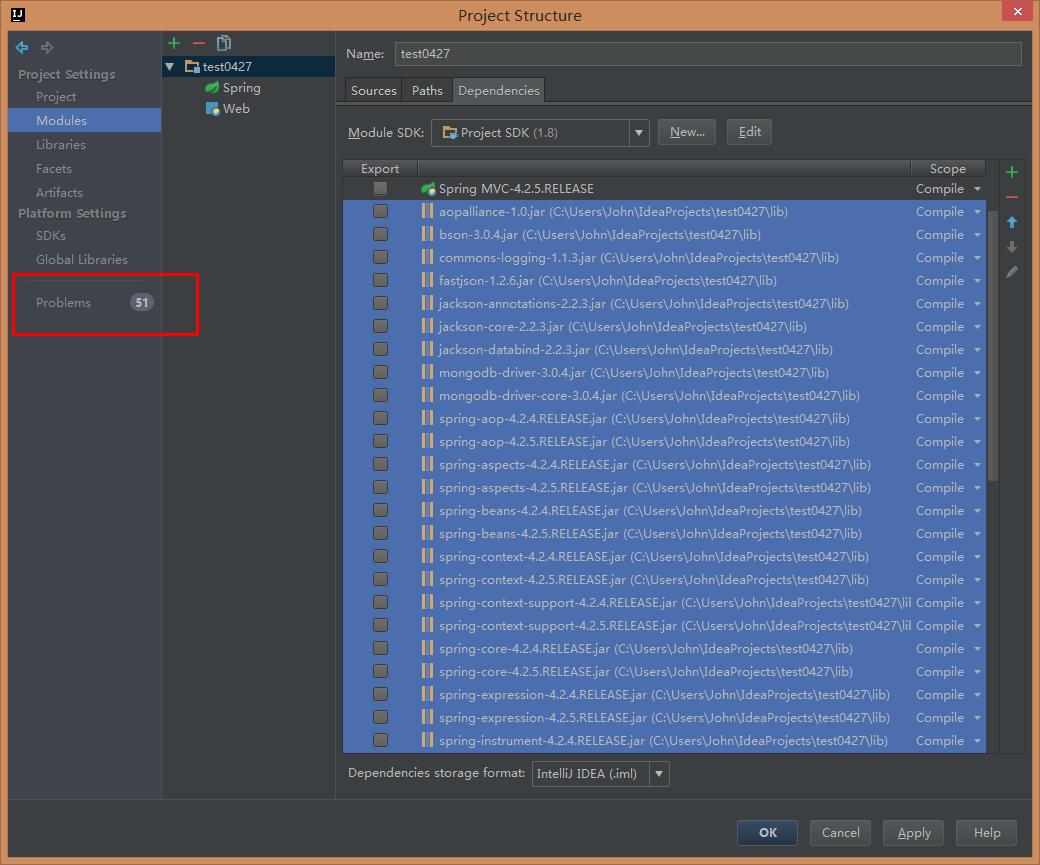Open the SDKs platform settings
Viewport: 1040px width, 865px height.
(50, 235)
